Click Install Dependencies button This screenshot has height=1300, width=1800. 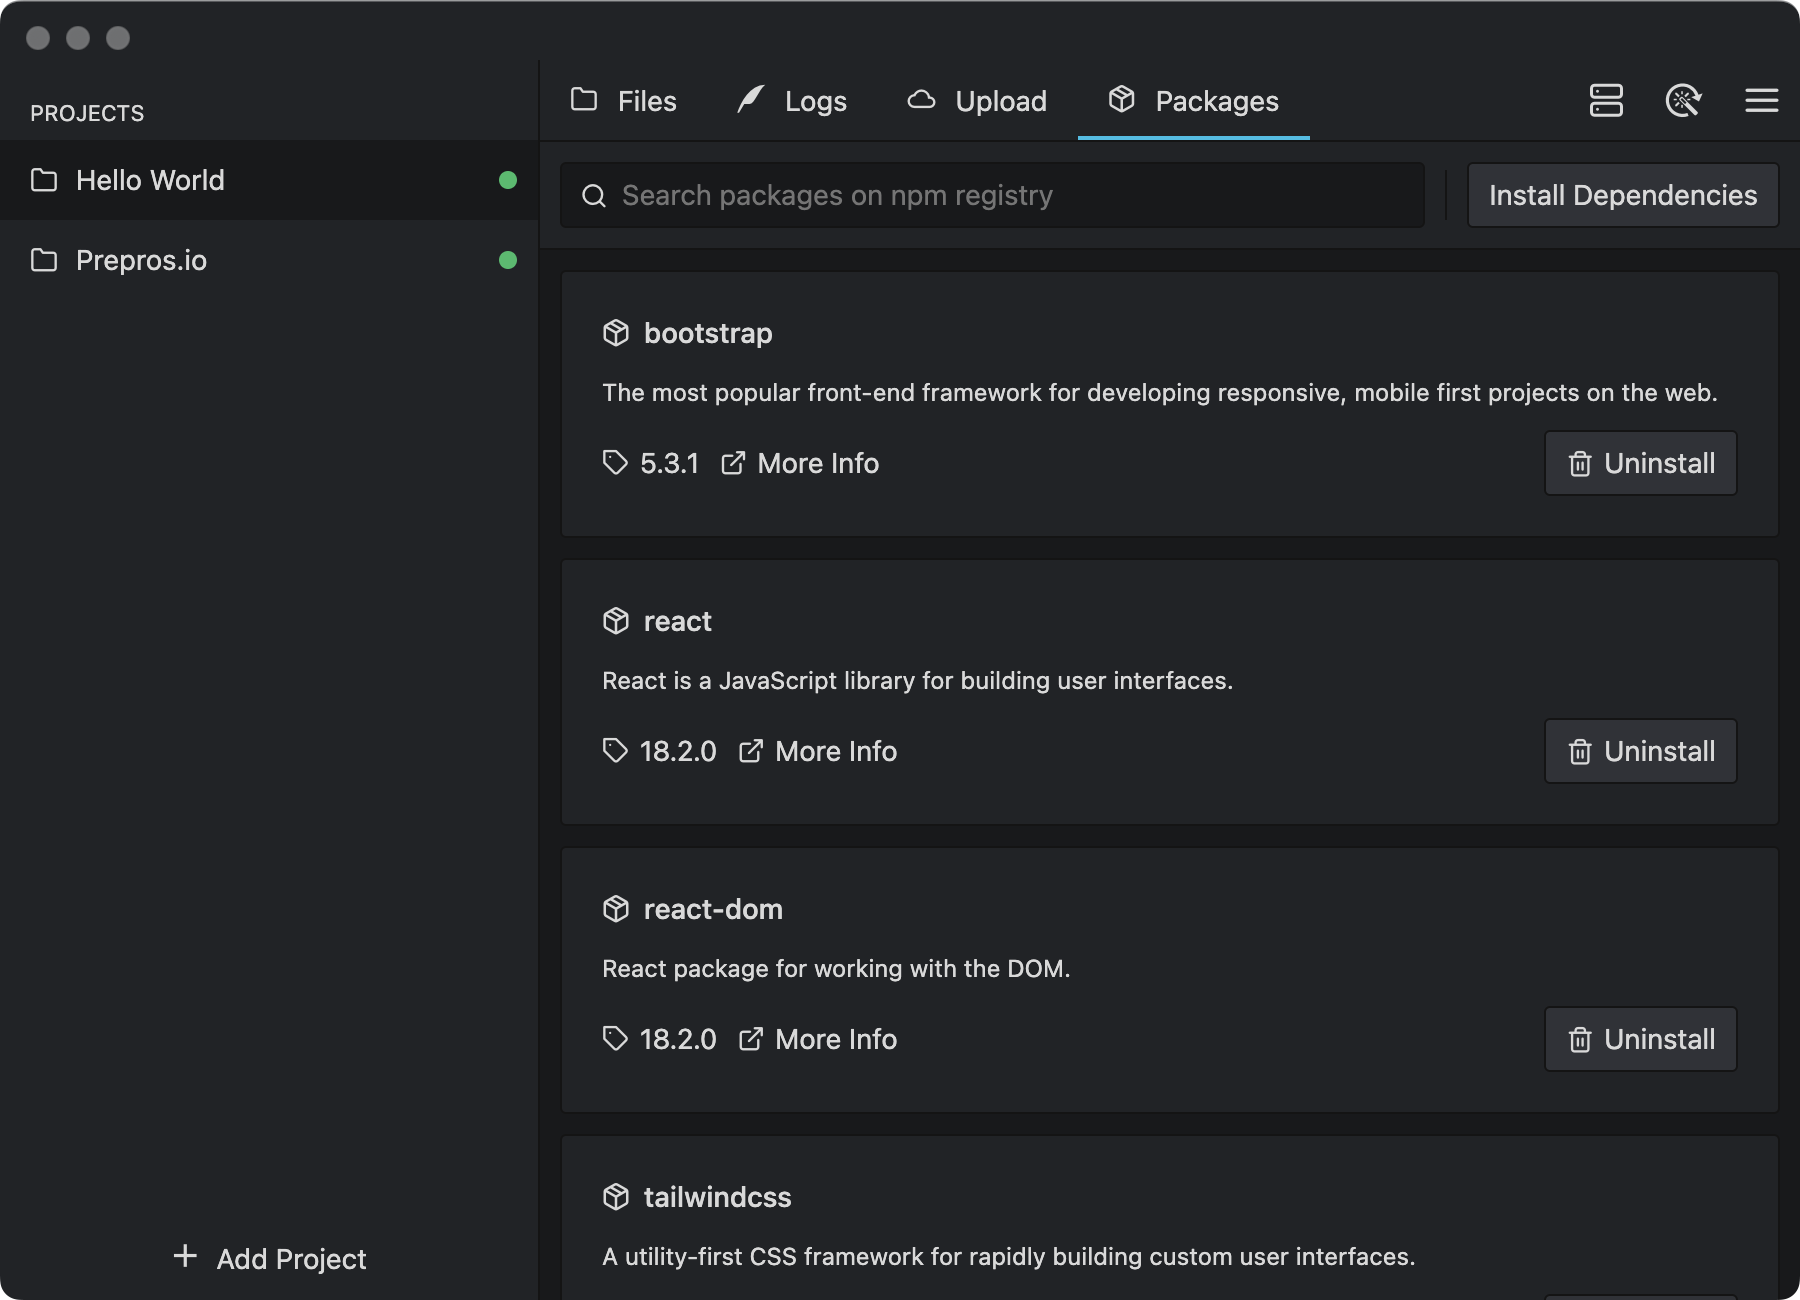point(1622,195)
